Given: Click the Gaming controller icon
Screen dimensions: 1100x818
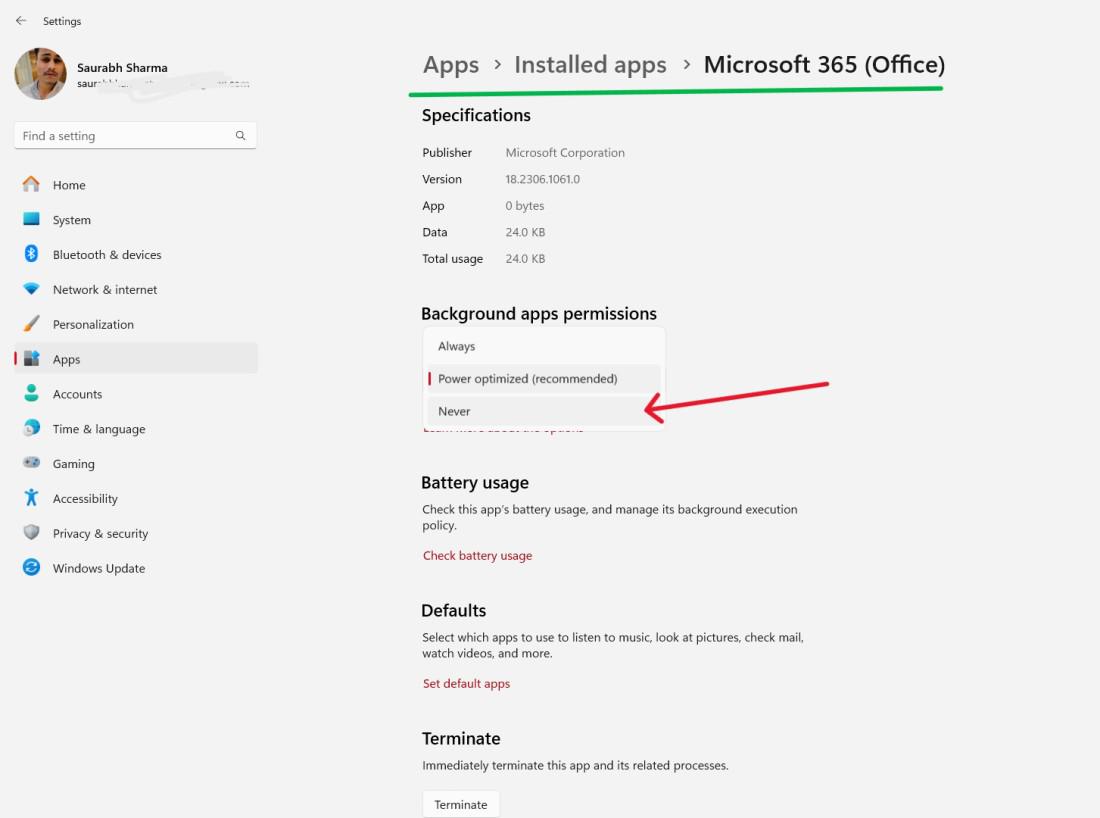Looking at the screenshot, I should click(x=31, y=464).
